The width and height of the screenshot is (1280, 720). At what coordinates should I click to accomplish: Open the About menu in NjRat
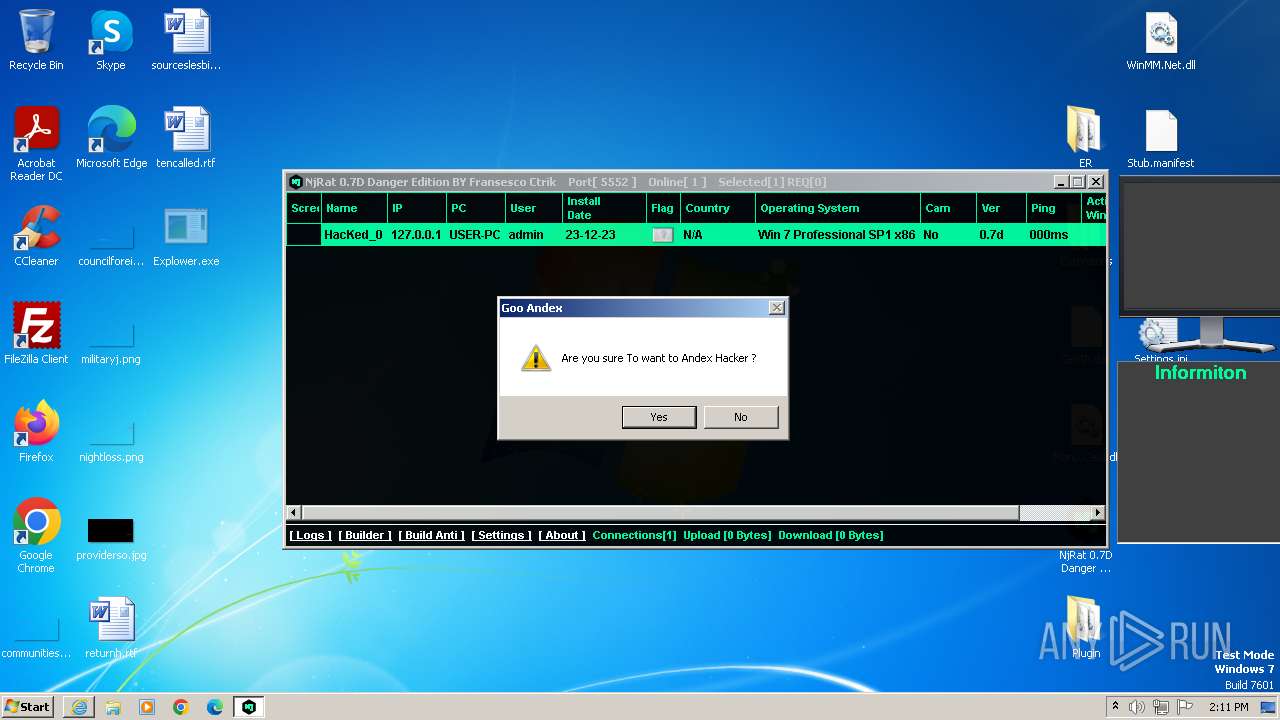tap(562, 535)
